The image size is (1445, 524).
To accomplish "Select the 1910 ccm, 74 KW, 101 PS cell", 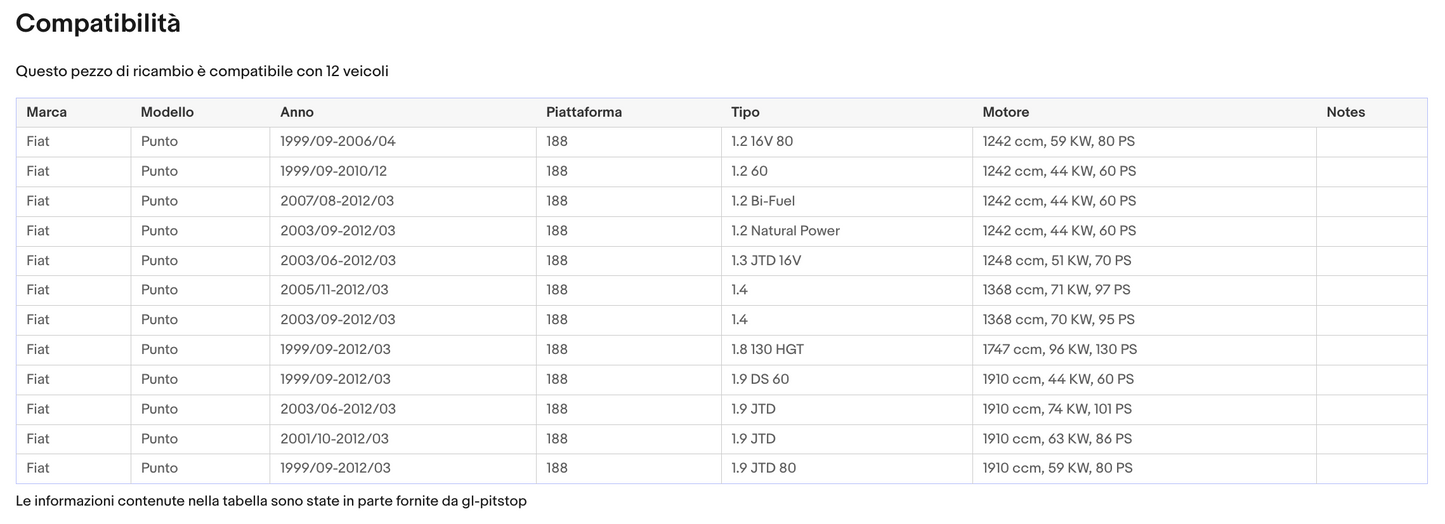I will coord(1057,409).
